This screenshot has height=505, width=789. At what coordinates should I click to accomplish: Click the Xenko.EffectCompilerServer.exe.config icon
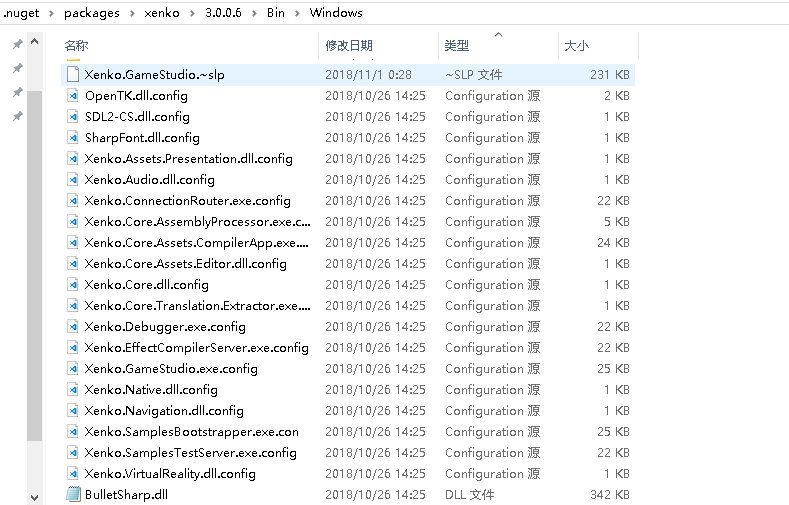point(73,348)
